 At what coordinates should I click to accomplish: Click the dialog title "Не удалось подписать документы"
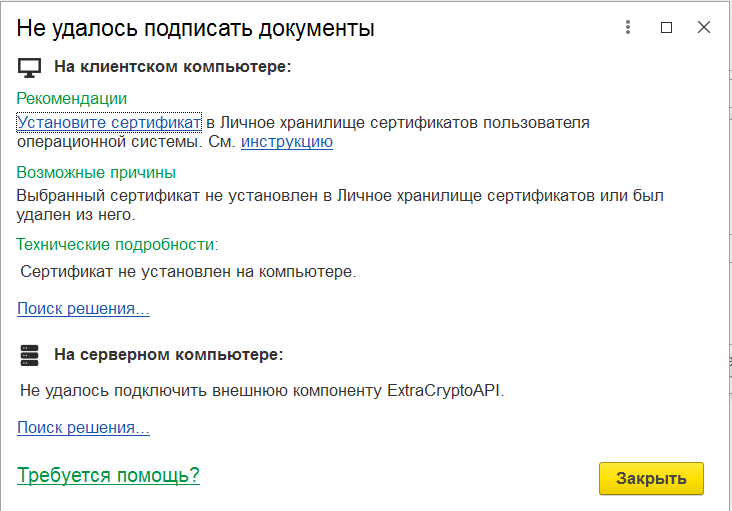click(x=195, y=29)
